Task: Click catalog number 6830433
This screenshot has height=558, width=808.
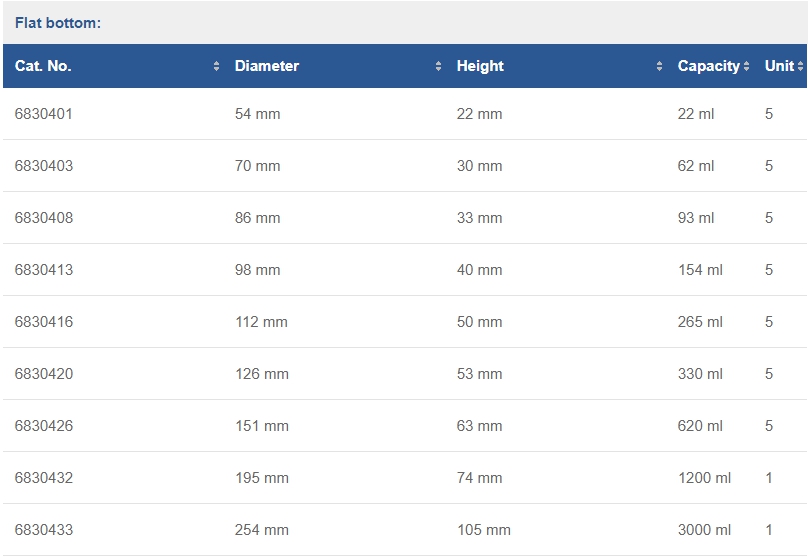Action: tap(44, 530)
